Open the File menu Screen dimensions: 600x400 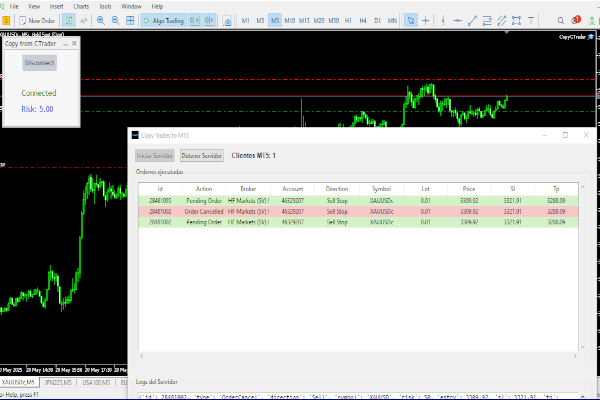tap(14, 7)
